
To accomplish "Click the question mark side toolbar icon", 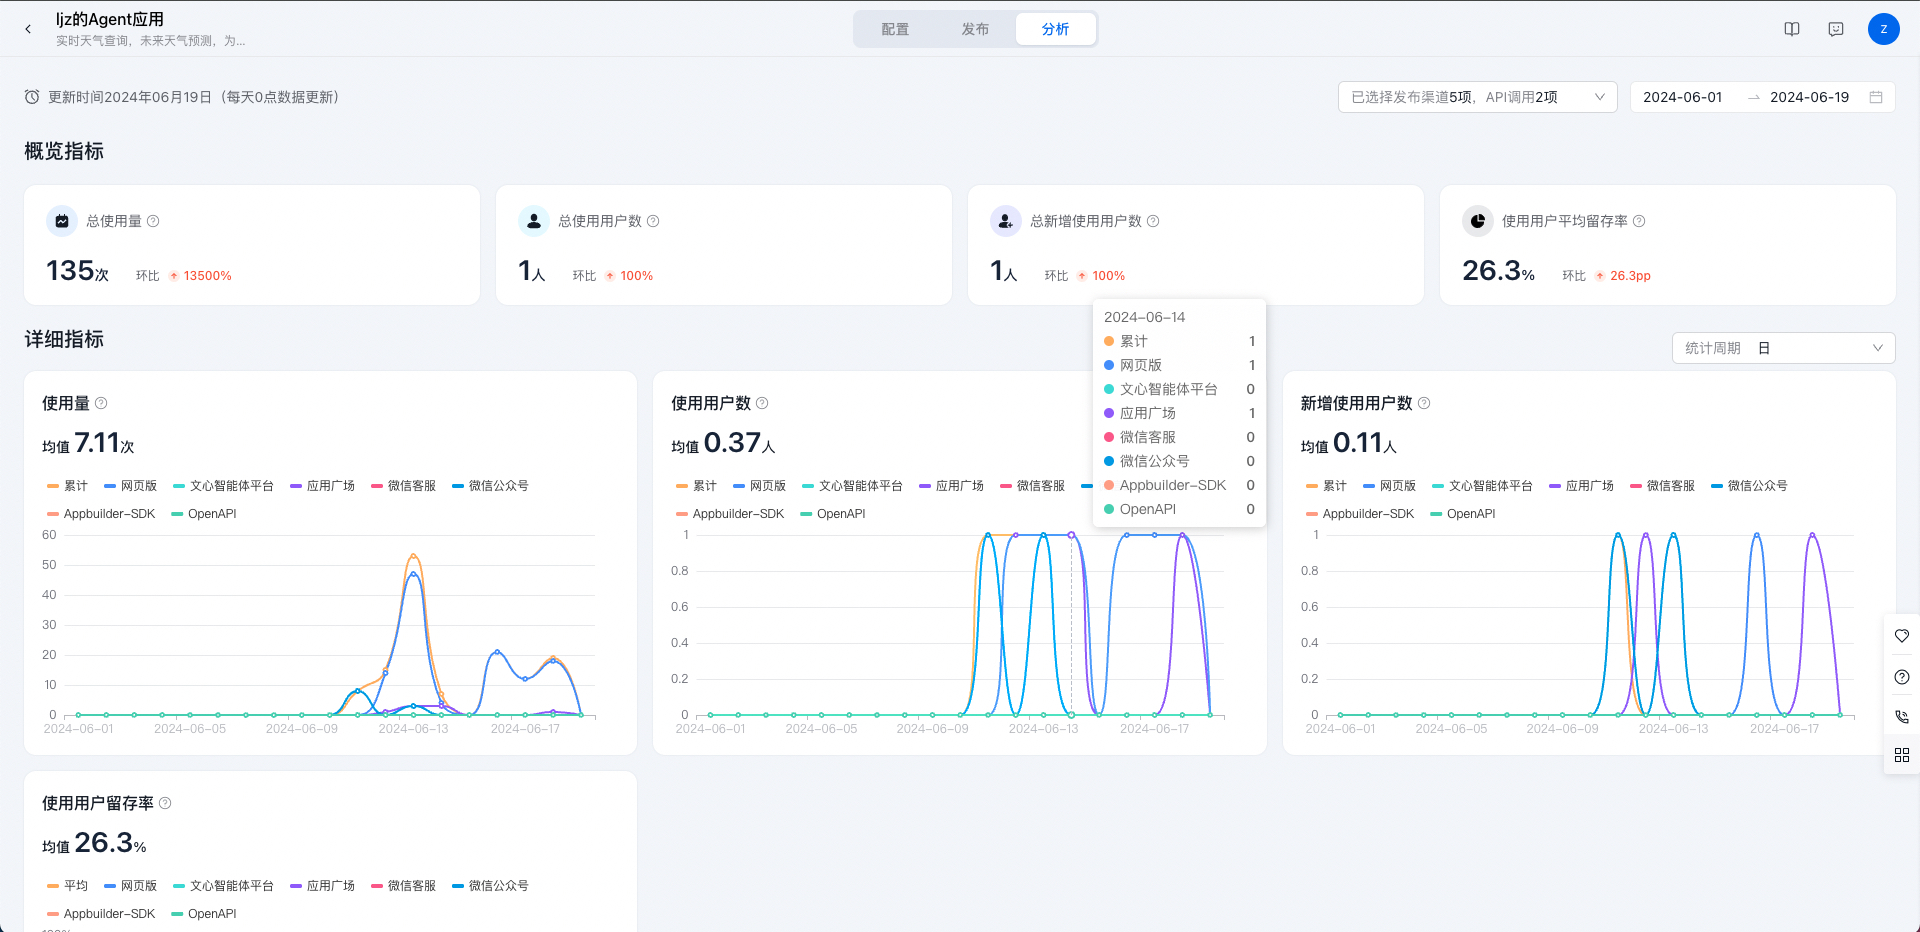I will click(x=1902, y=677).
